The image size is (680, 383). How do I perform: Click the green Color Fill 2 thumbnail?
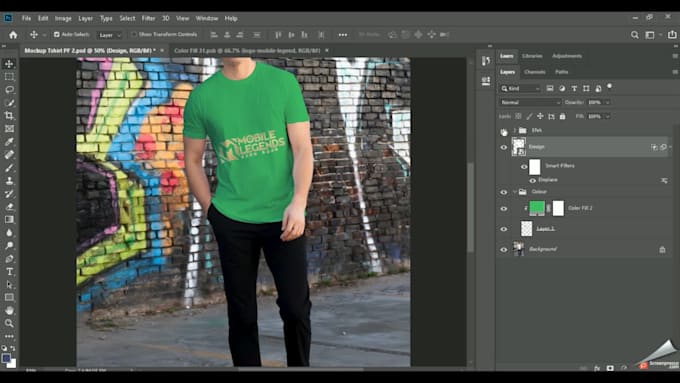pos(537,207)
